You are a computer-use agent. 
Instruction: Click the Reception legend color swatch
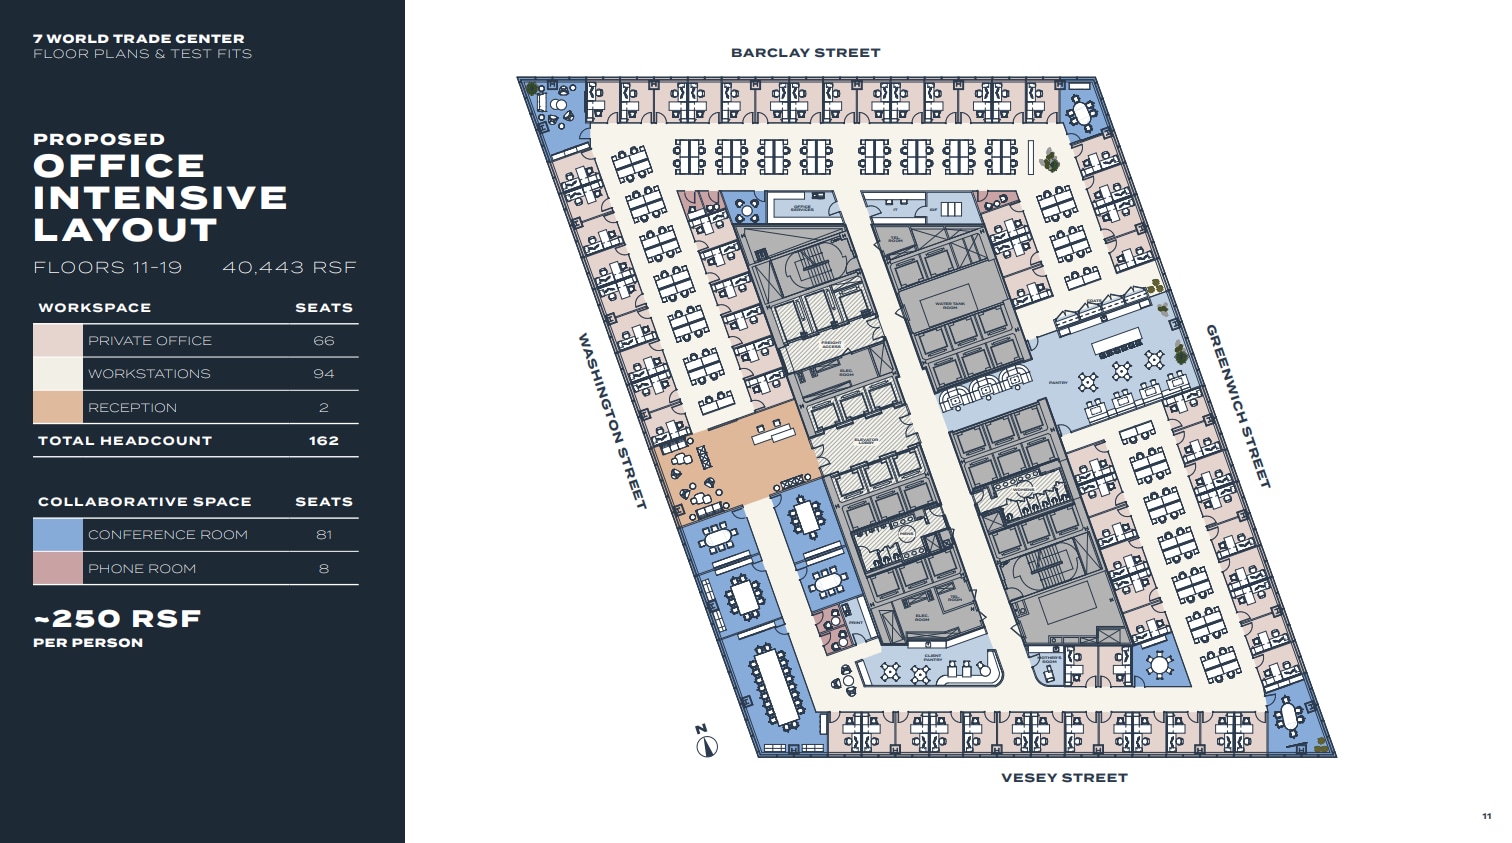tap(57, 408)
